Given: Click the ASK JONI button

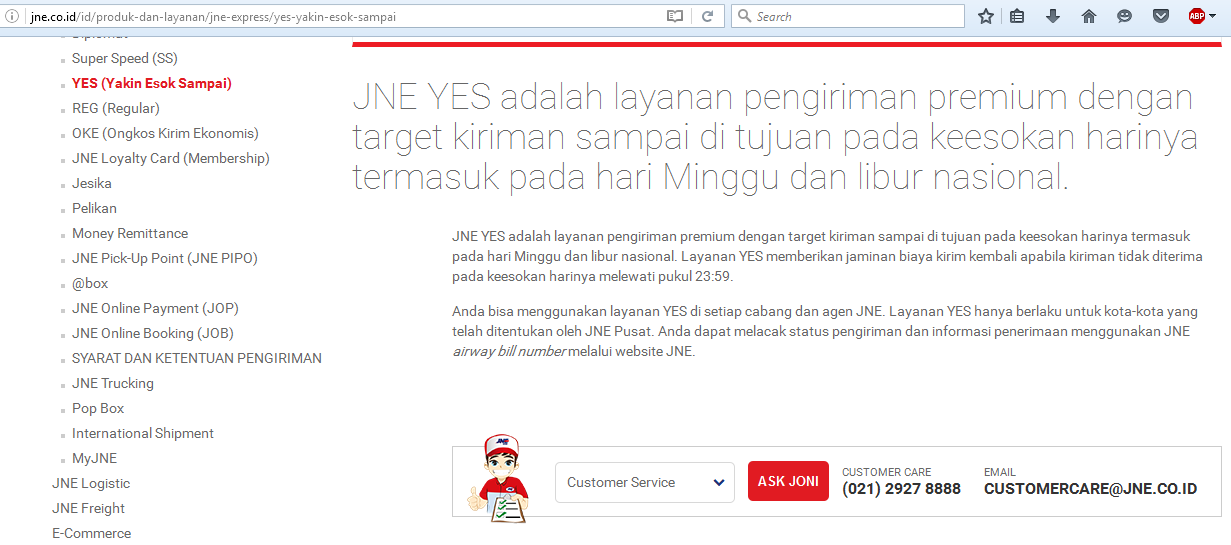Looking at the screenshot, I should click(788, 481).
